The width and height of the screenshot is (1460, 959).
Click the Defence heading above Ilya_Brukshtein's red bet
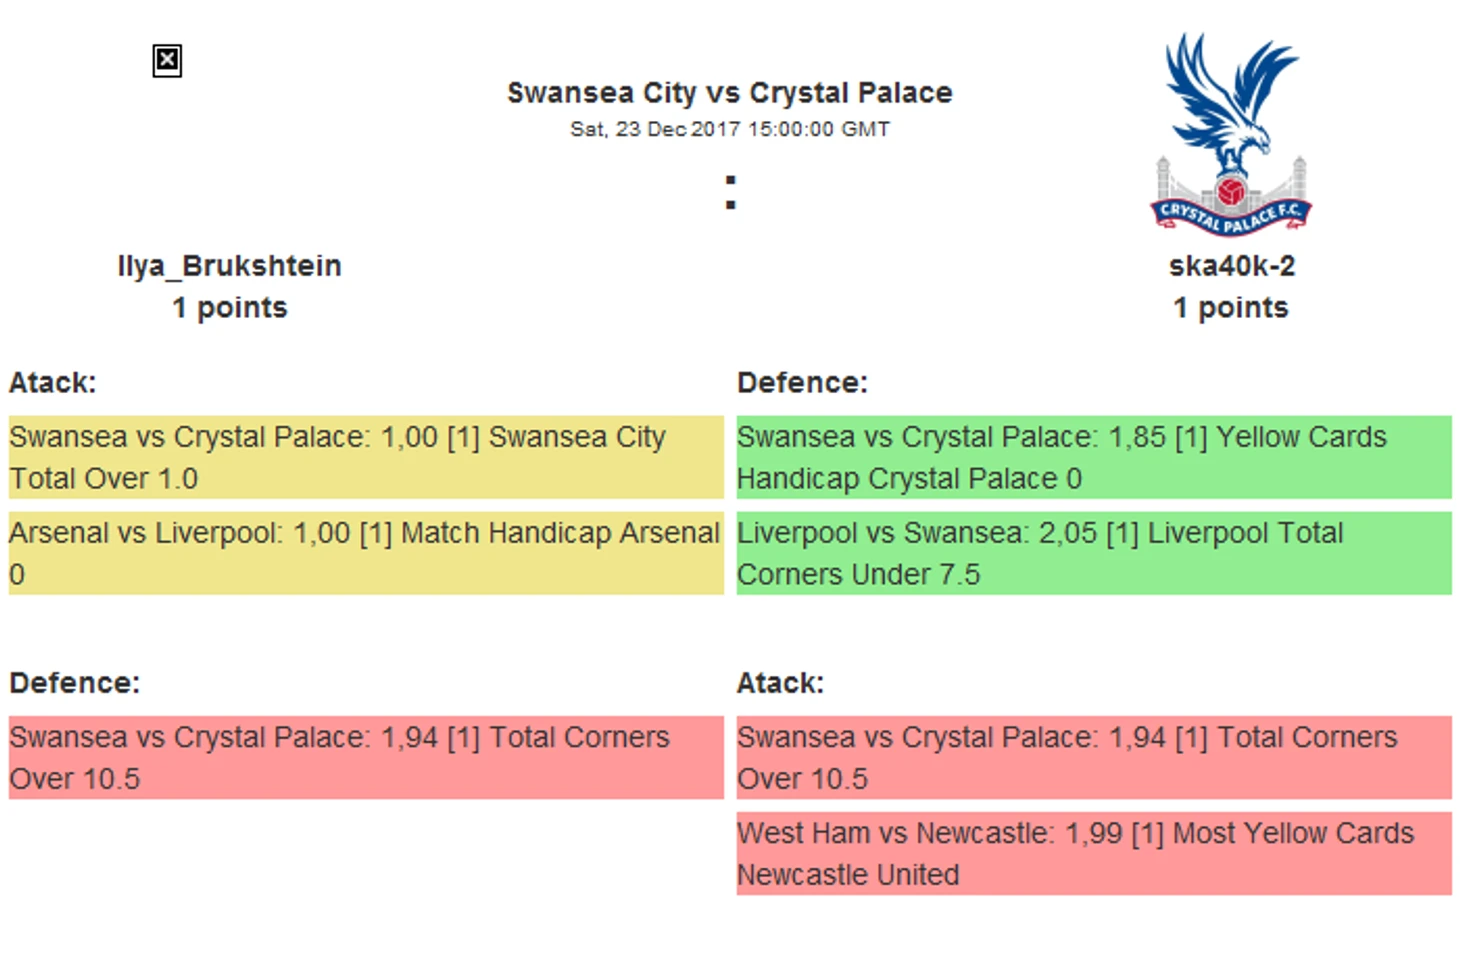point(75,683)
